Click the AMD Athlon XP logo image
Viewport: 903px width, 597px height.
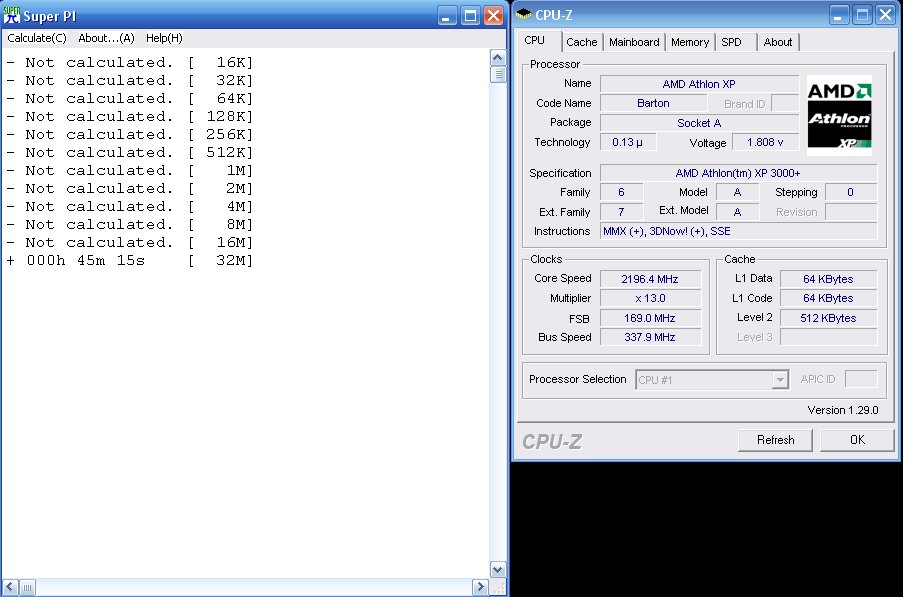point(839,115)
